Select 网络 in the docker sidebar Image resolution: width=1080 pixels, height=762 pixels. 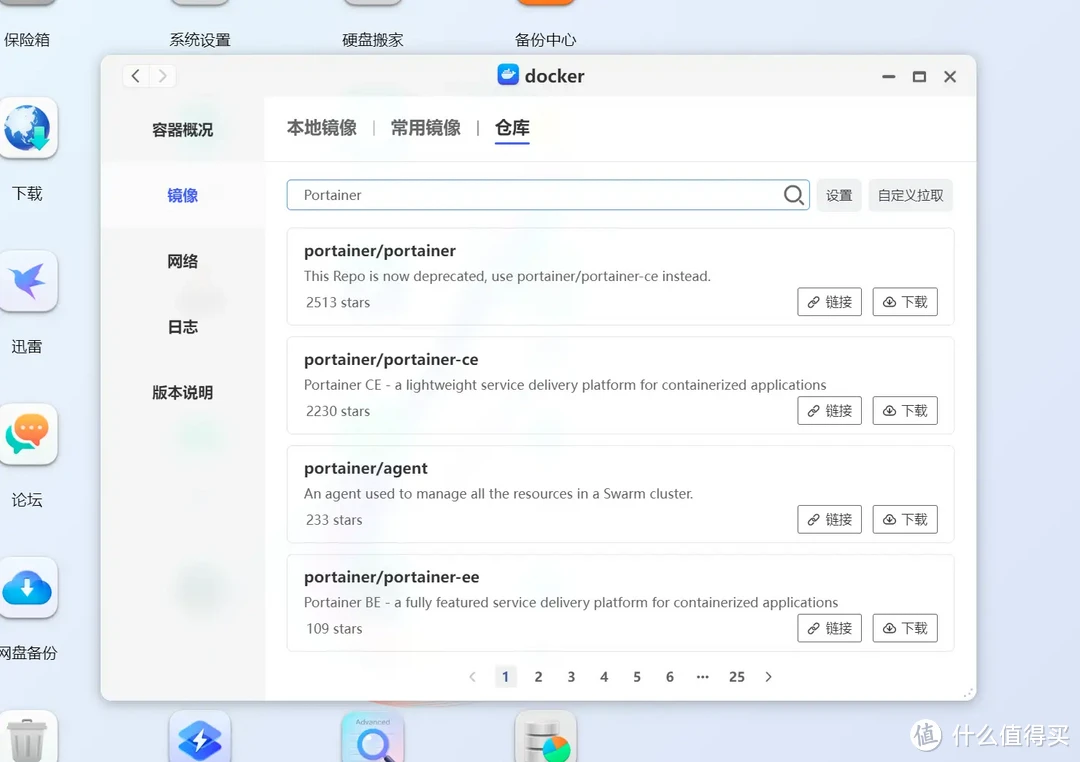coord(182,260)
